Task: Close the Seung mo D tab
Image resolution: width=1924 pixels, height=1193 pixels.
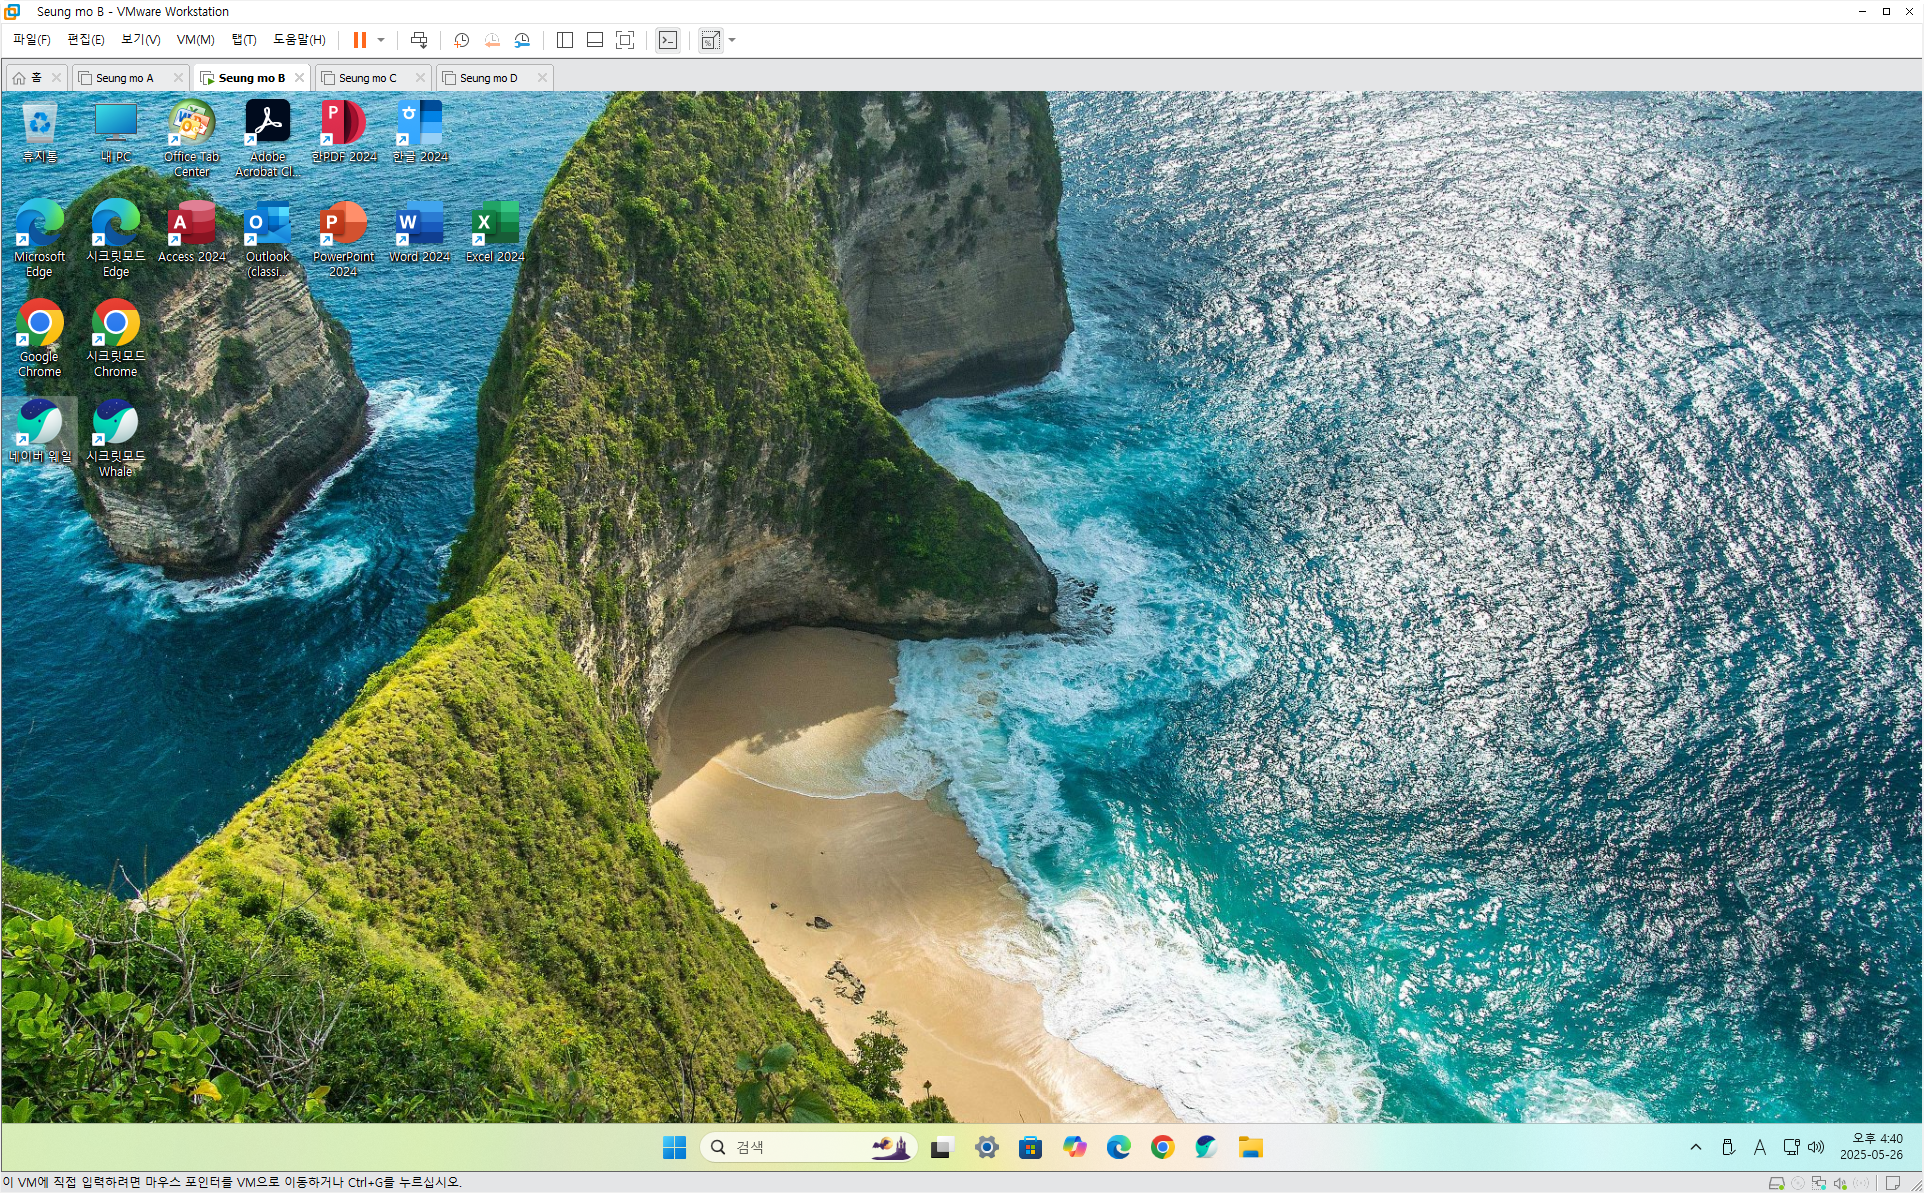Action: (542, 78)
